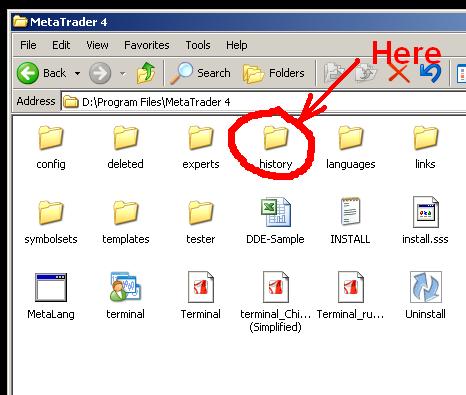Viewport: 466px width, 395px height.
Task: Select the lowercase terminal program icon
Action: [x=126, y=287]
